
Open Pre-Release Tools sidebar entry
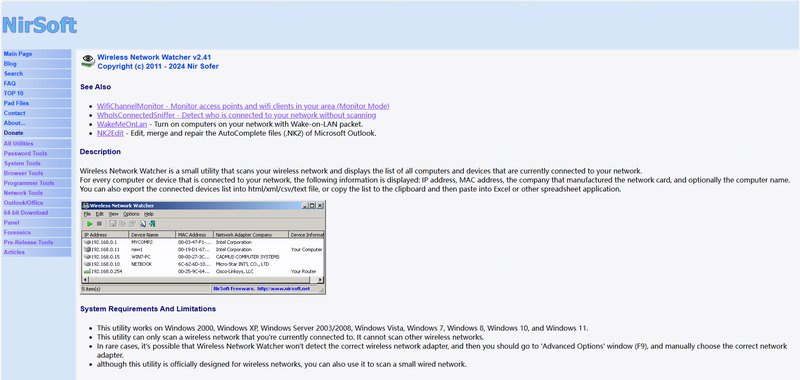[x=29, y=242]
